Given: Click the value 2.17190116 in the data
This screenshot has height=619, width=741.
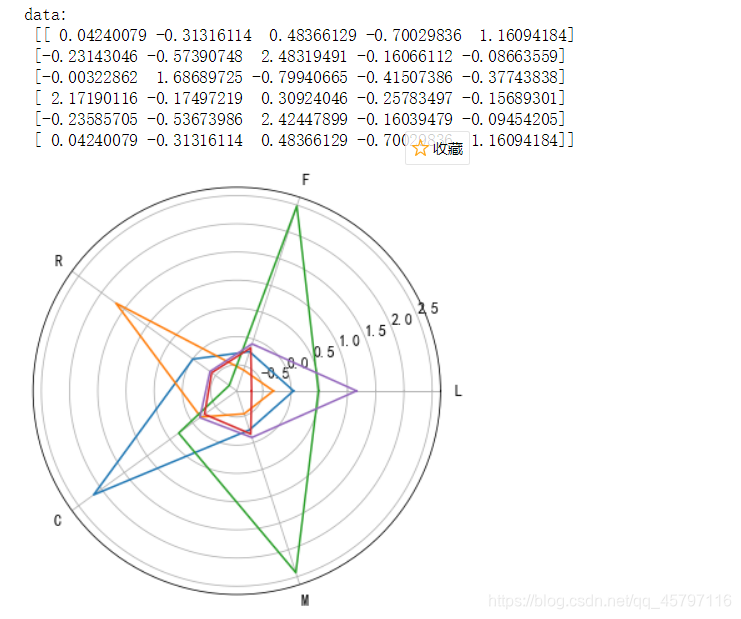Looking at the screenshot, I should (94, 98).
